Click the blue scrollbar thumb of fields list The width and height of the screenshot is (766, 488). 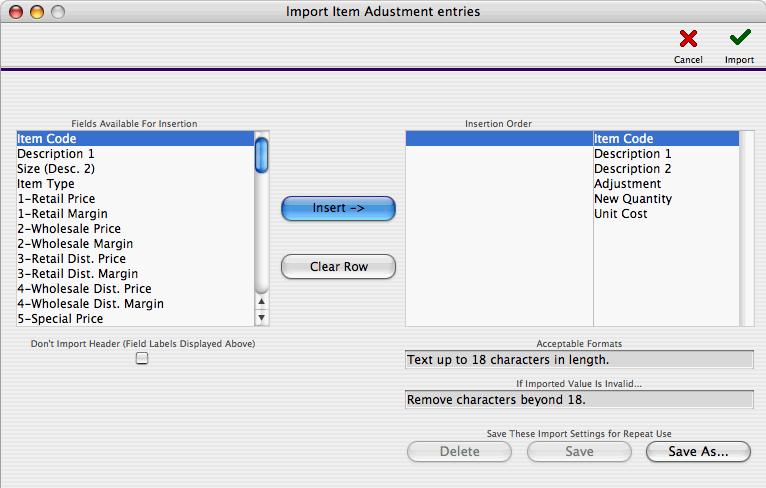coord(262,155)
